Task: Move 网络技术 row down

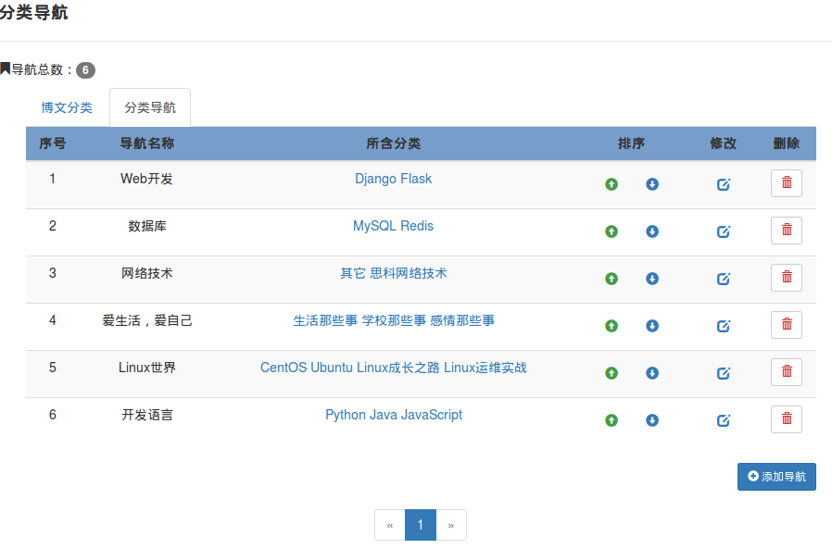Action: click(x=652, y=278)
